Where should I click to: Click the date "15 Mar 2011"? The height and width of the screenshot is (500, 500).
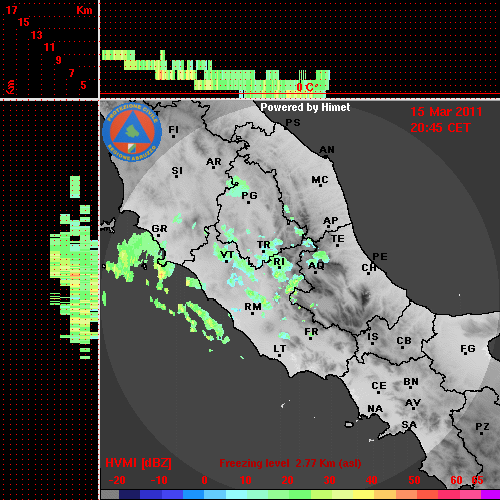coord(446,112)
